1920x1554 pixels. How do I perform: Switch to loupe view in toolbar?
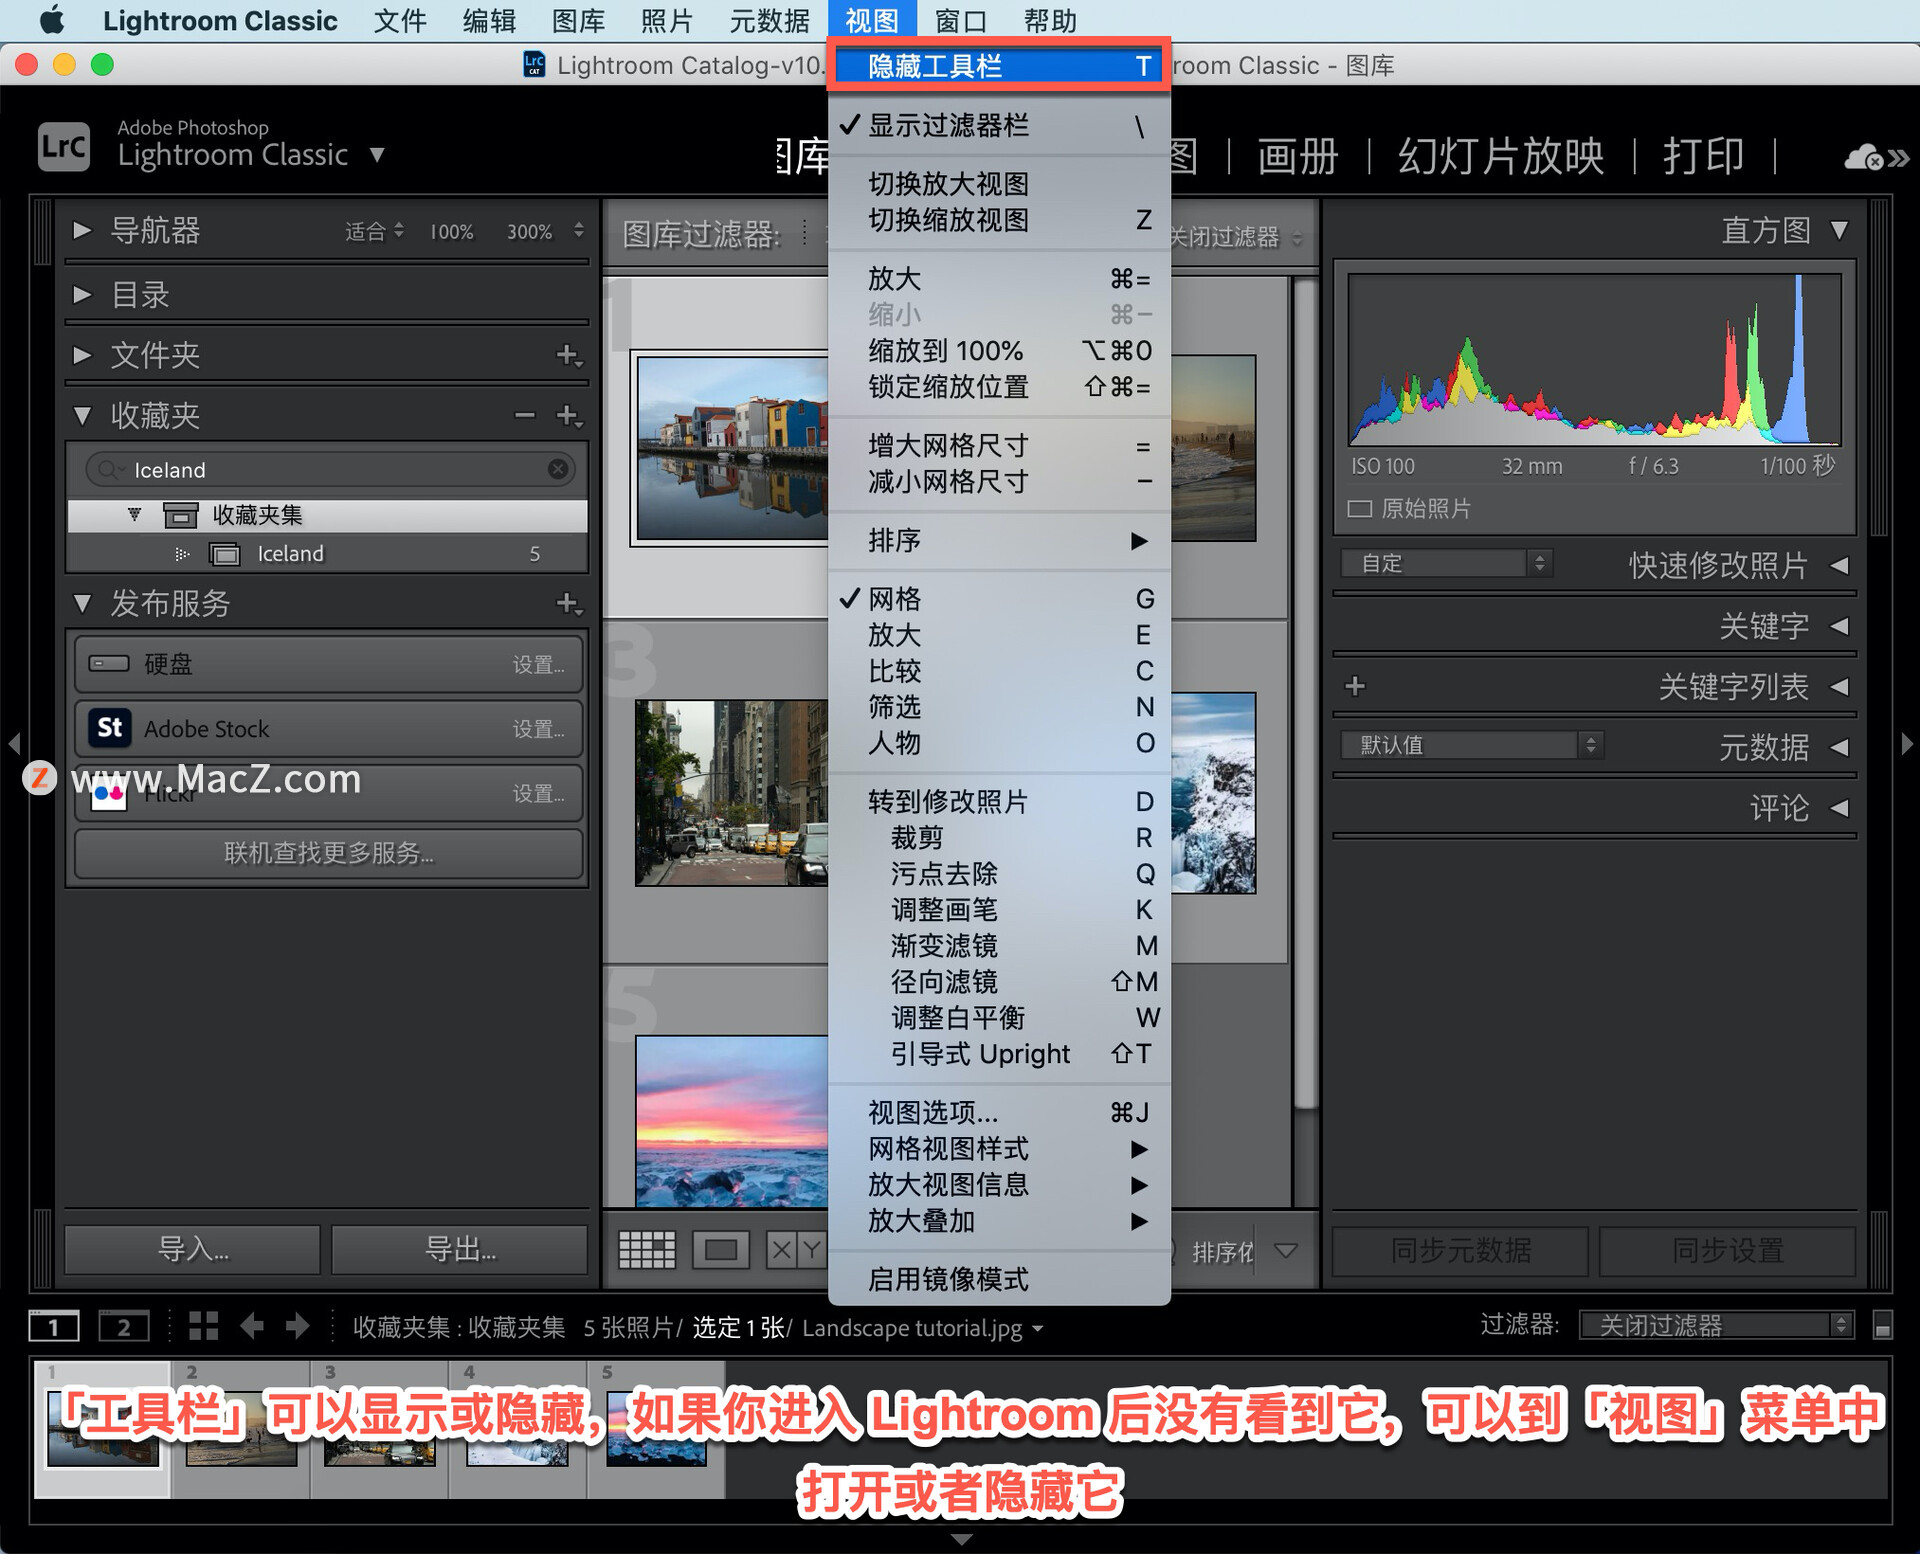721,1249
